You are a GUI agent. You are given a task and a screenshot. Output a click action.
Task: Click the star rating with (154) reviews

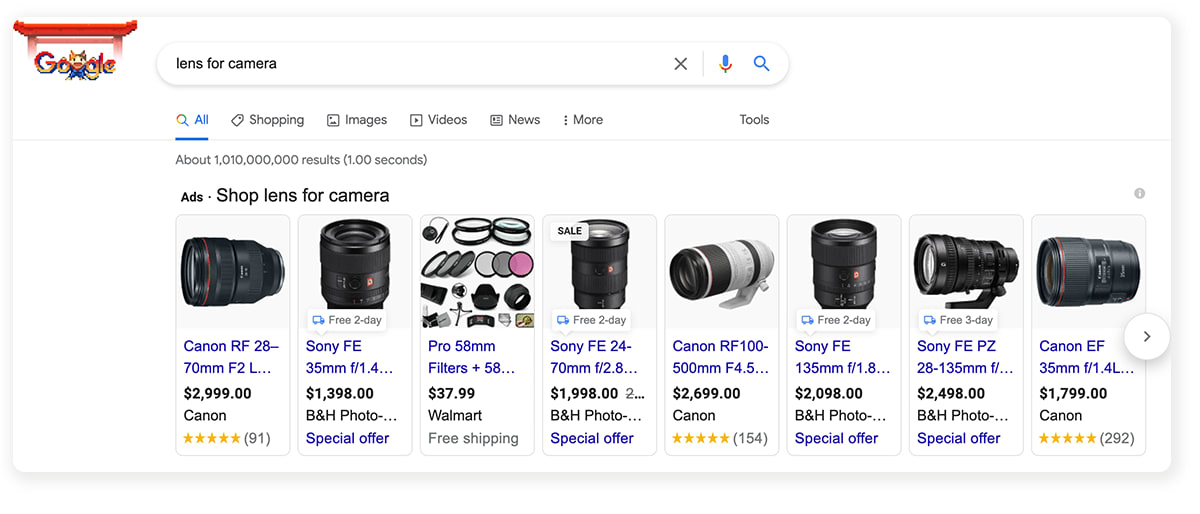click(x=719, y=438)
